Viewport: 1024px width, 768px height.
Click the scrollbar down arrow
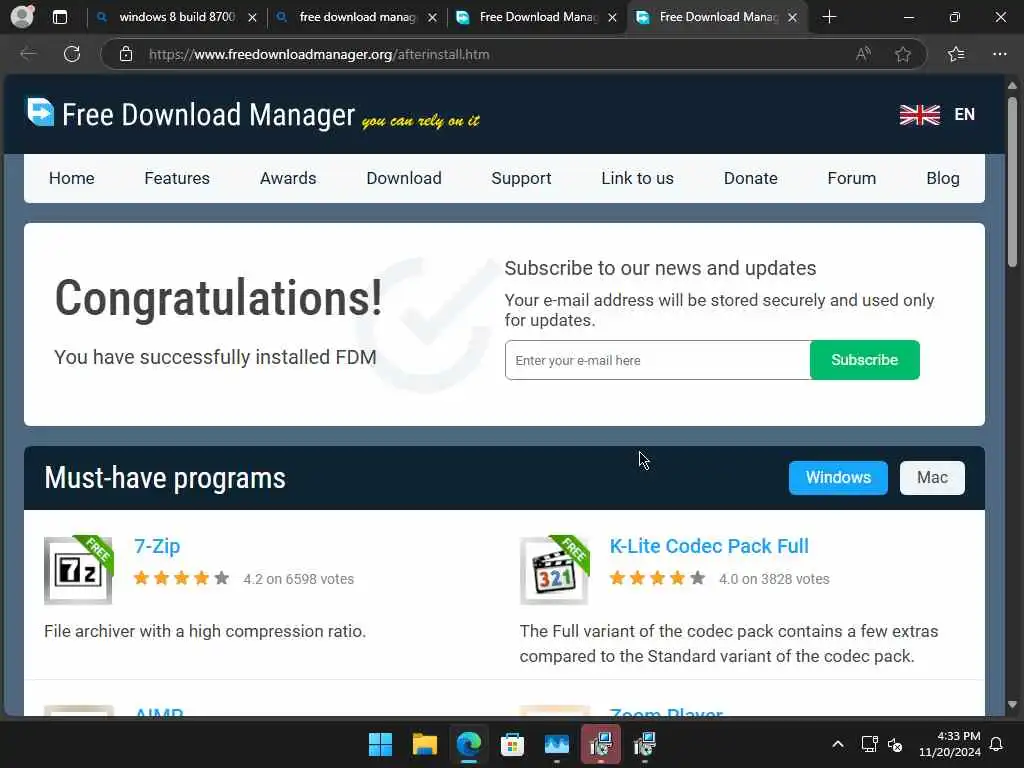(x=1012, y=705)
